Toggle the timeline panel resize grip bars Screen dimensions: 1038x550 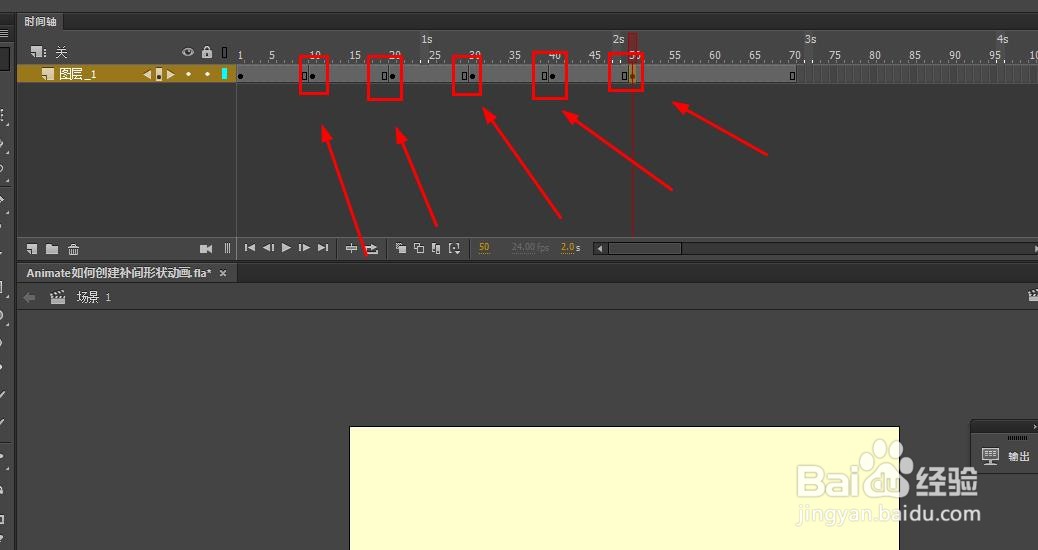pyautogui.click(x=227, y=249)
